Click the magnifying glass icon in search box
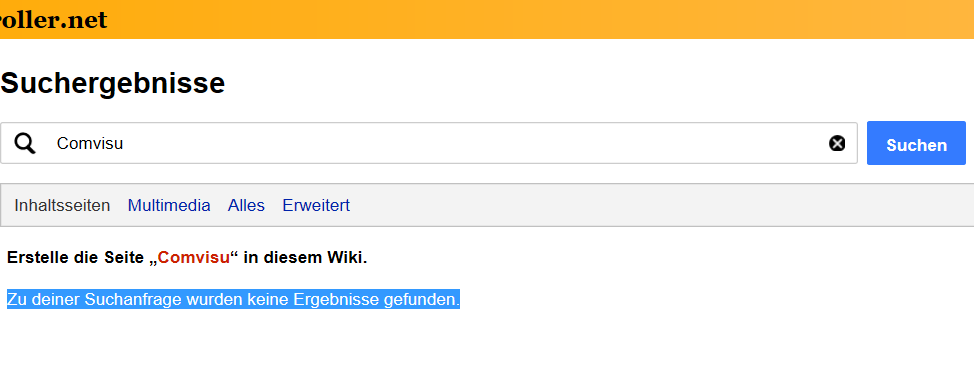 (25, 143)
